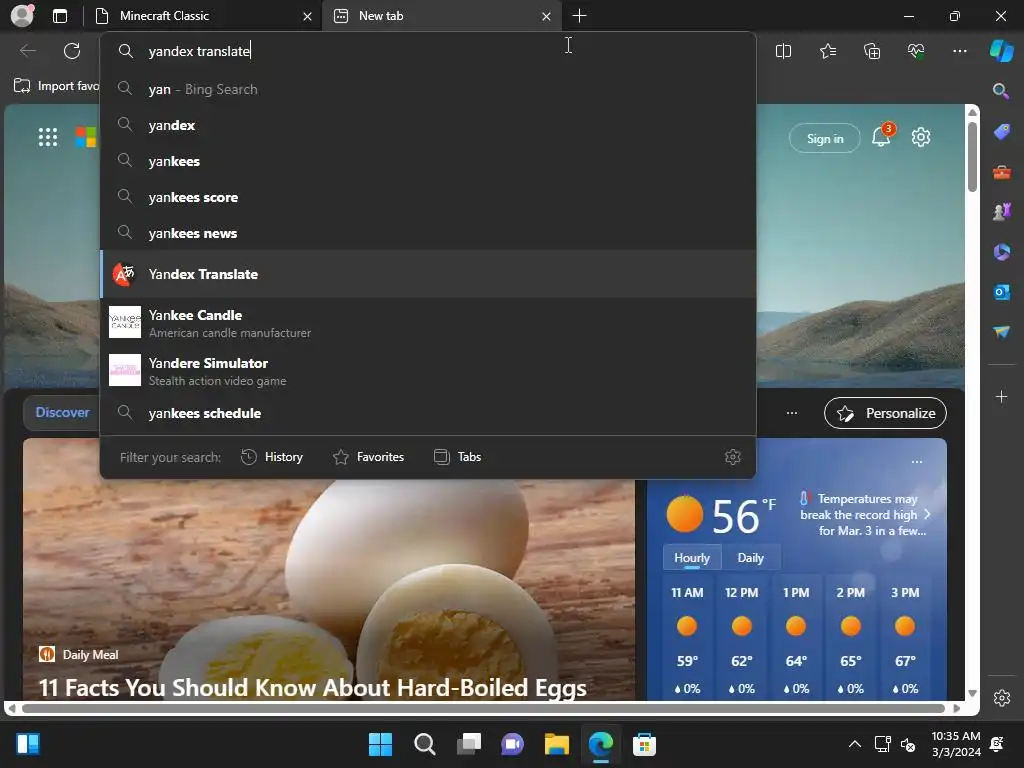Click the Import favorites bookmark item
Image resolution: width=1024 pixels, height=768 pixels.
(x=57, y=86)
